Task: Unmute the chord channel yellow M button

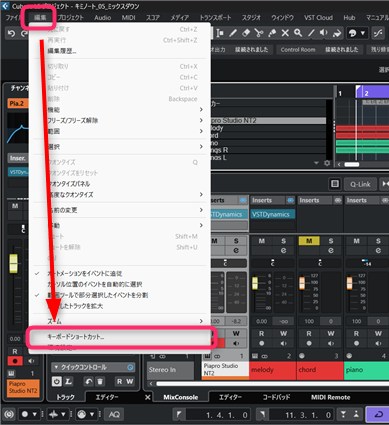Action: point(309,240)
